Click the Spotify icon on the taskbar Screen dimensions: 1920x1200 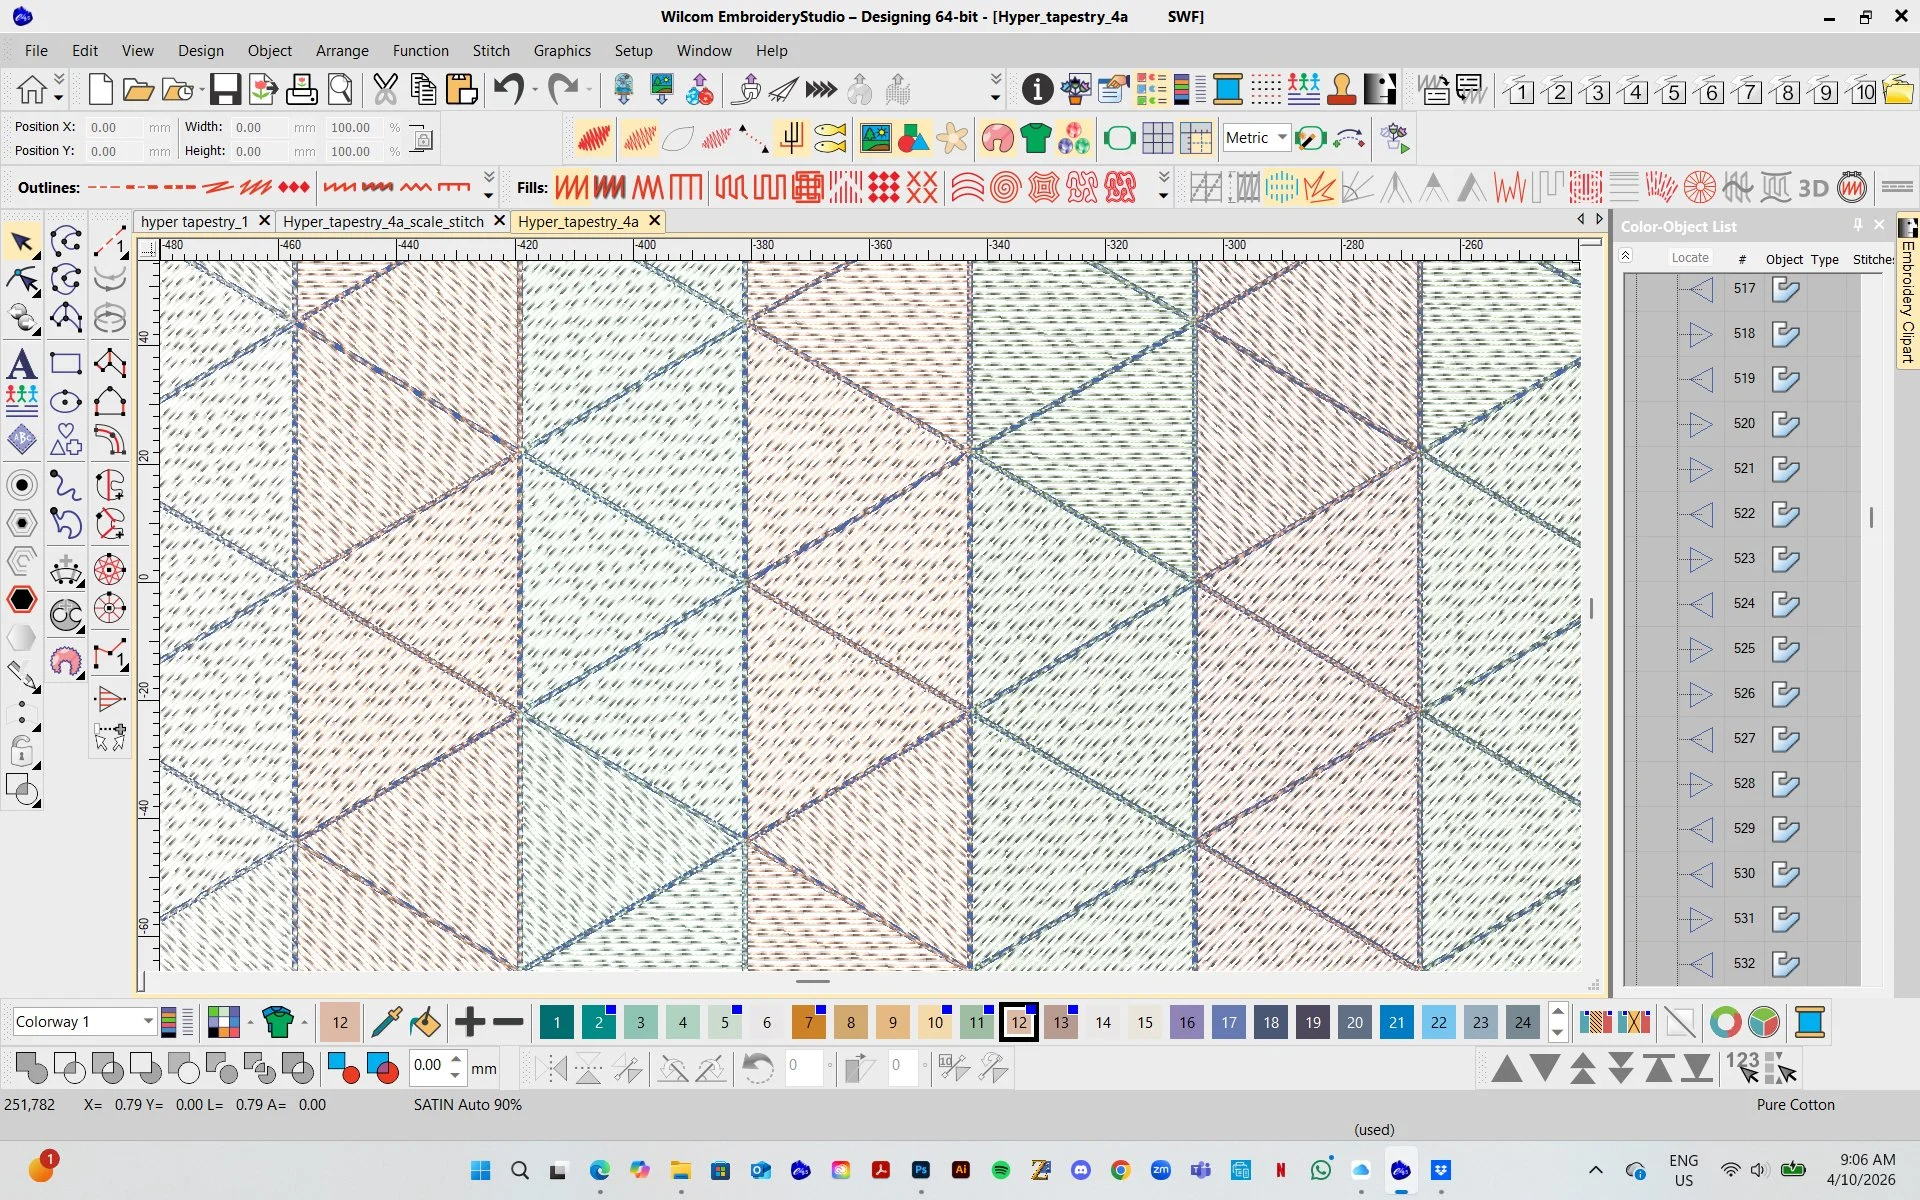[1001, 1170]
